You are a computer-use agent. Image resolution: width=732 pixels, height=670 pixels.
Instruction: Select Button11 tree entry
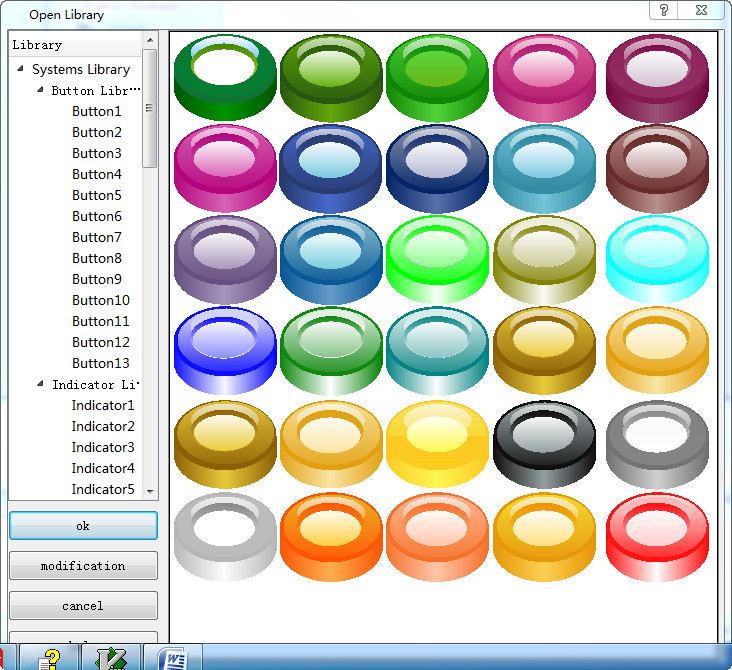[101, 321]
